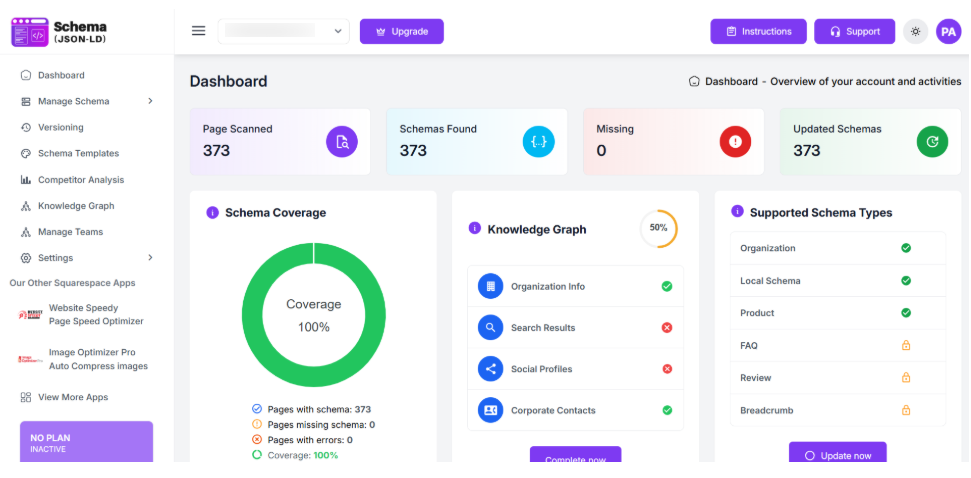
Task: Click the Schema Coverage info icon
Action: [212, 212]
